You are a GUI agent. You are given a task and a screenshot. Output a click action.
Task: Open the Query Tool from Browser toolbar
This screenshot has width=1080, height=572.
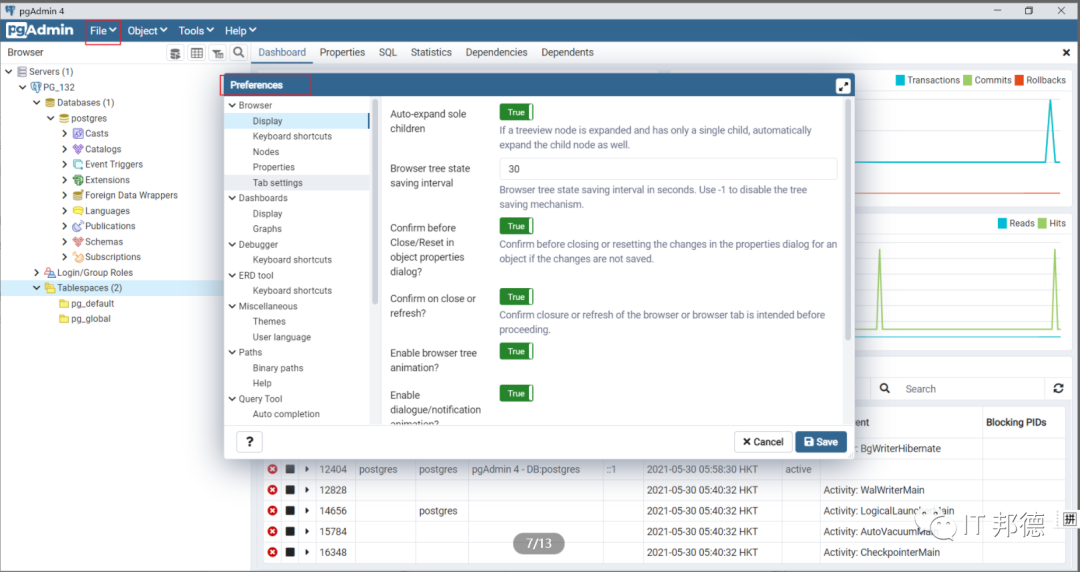pos(175,53)
